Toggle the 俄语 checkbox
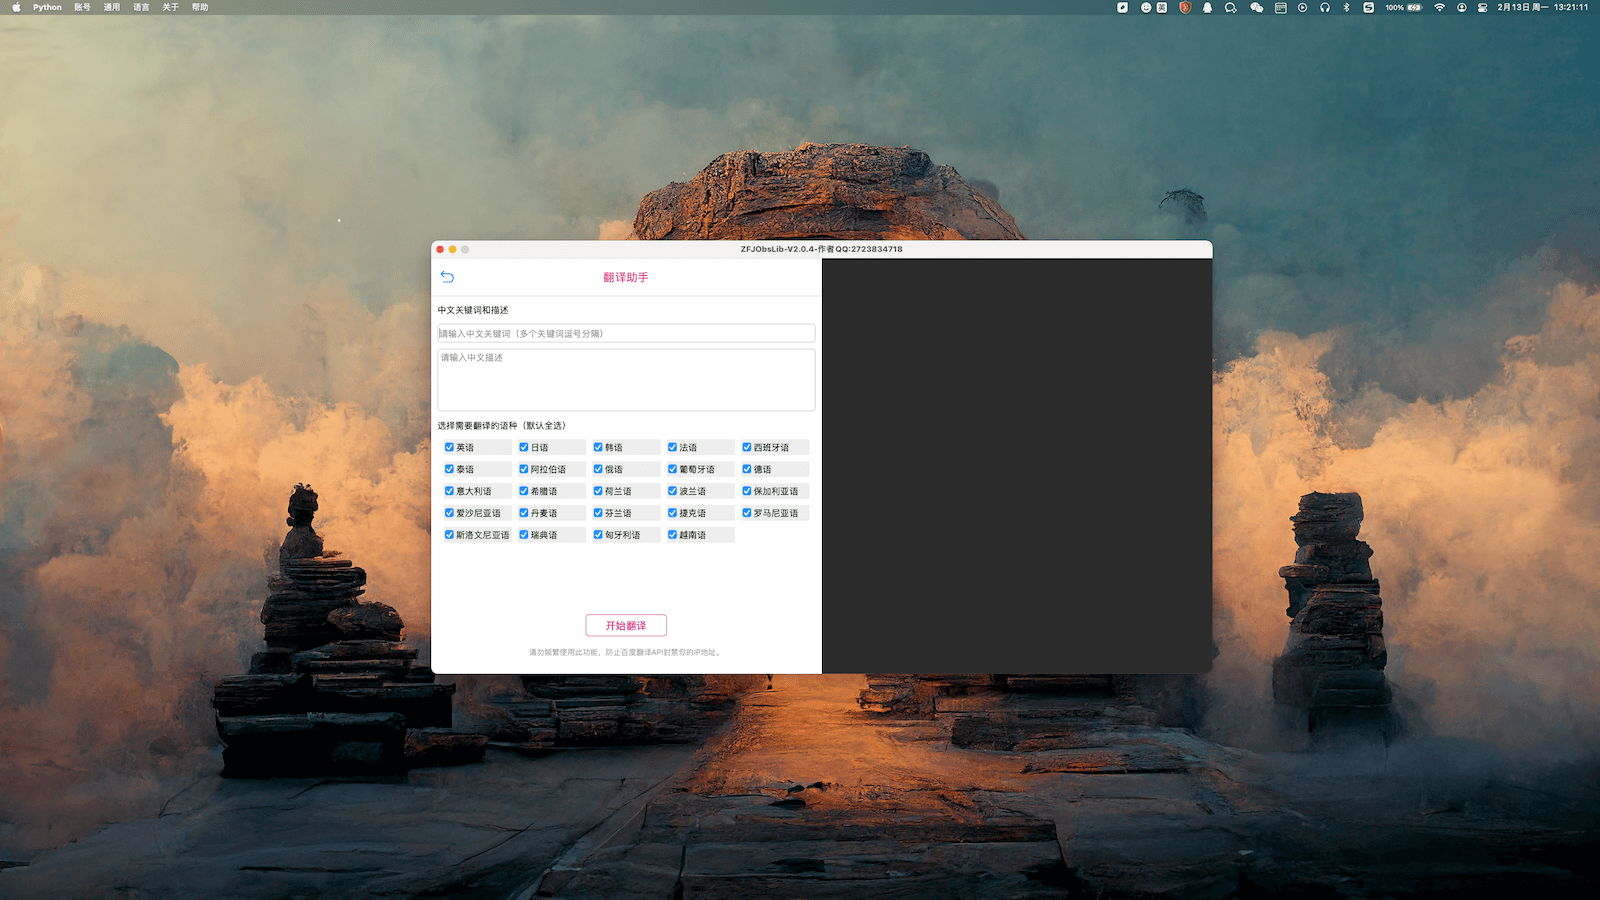Viewport: 1600px width, 900px height. pos(598,469)
